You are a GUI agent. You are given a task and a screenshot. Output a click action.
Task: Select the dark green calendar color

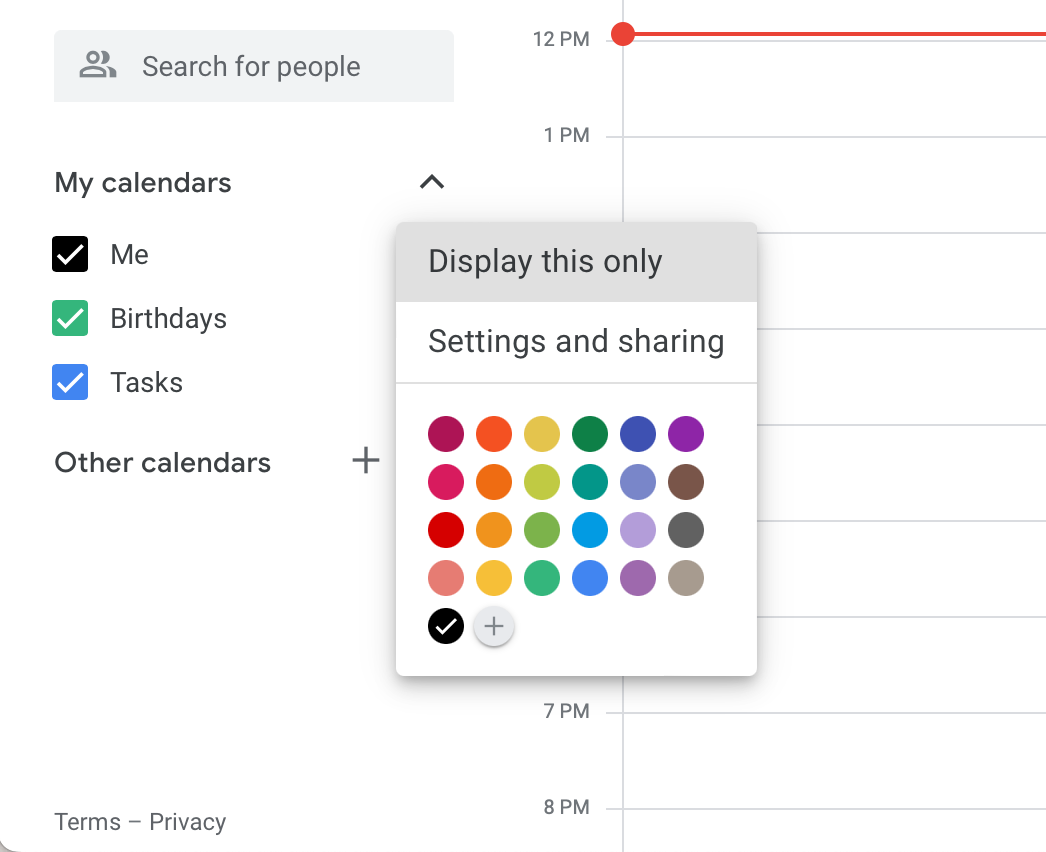point(590,434)
